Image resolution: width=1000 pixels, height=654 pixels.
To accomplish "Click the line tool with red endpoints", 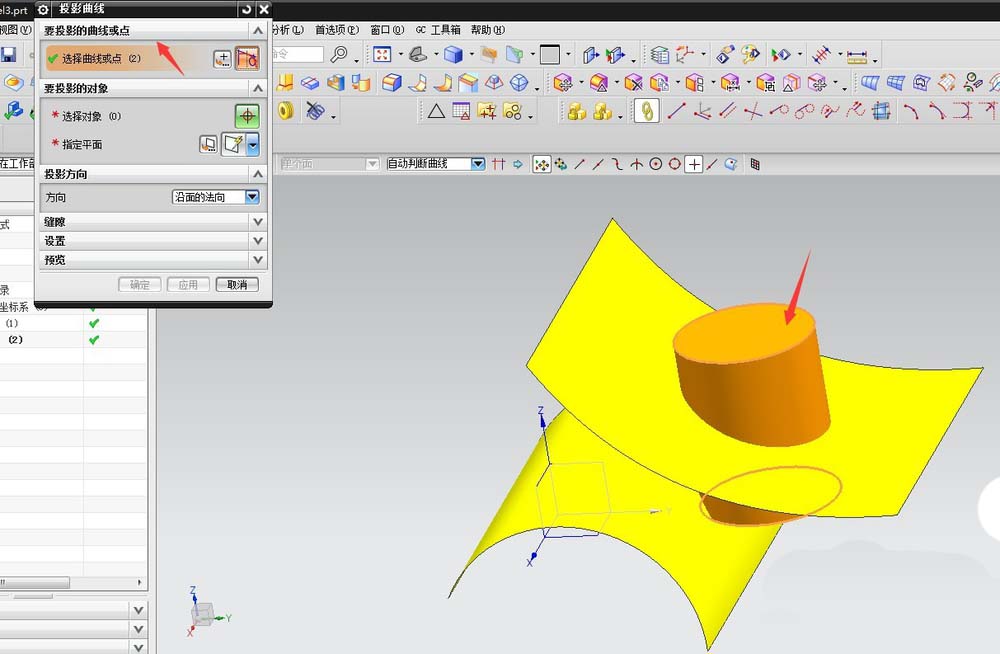I will [x=677, y=111].
